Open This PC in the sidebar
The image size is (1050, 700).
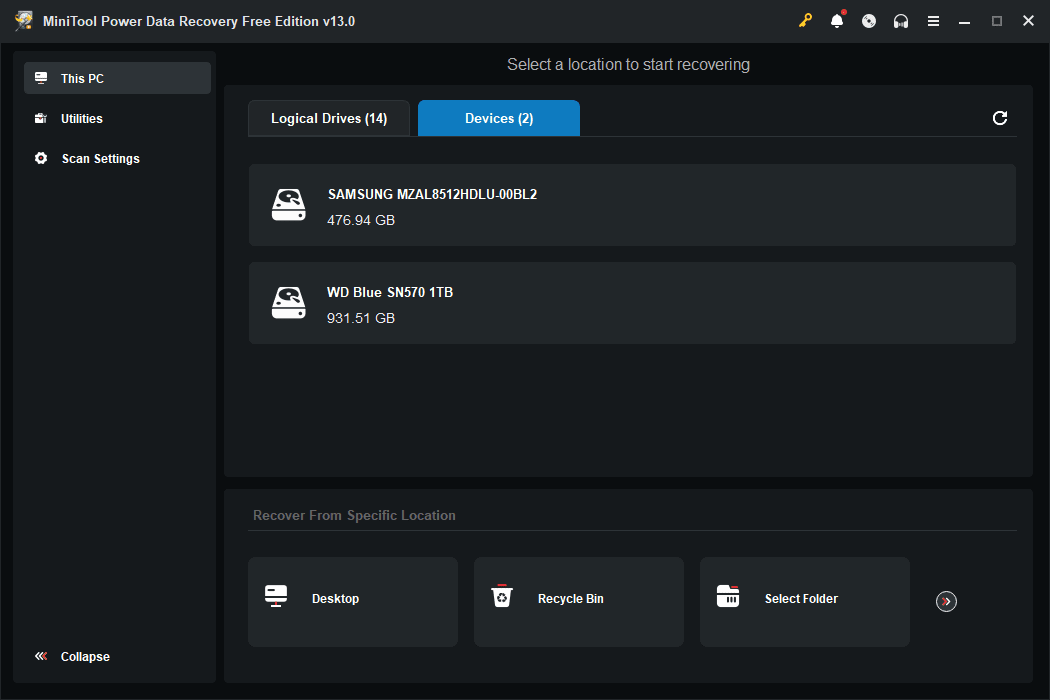(x=117, y=78)
